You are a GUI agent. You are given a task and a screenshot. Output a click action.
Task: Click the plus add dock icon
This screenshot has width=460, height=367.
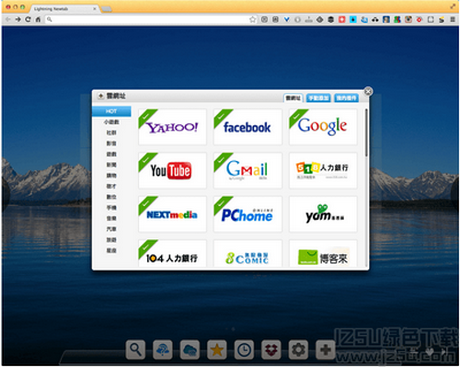click(325, 350)
